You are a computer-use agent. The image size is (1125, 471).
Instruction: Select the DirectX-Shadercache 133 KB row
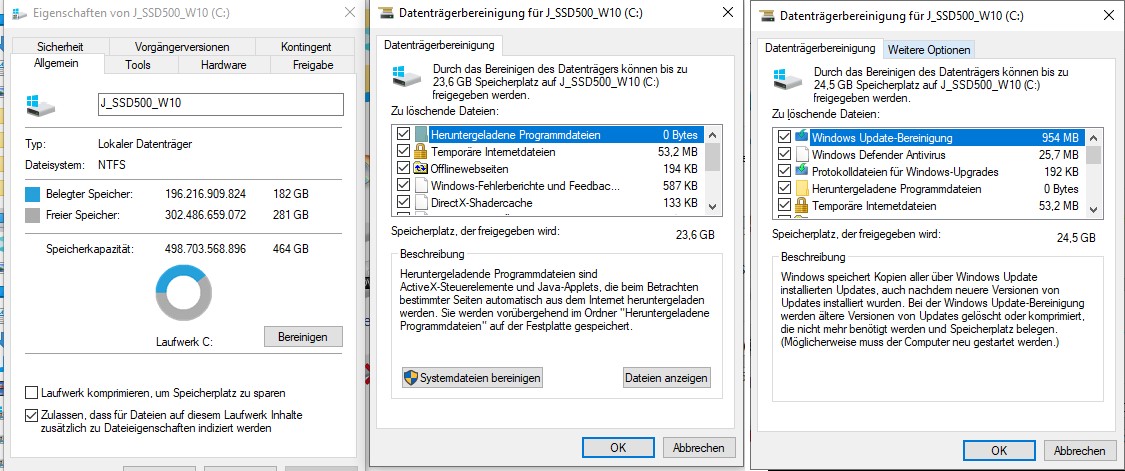(x=548, y=202)
